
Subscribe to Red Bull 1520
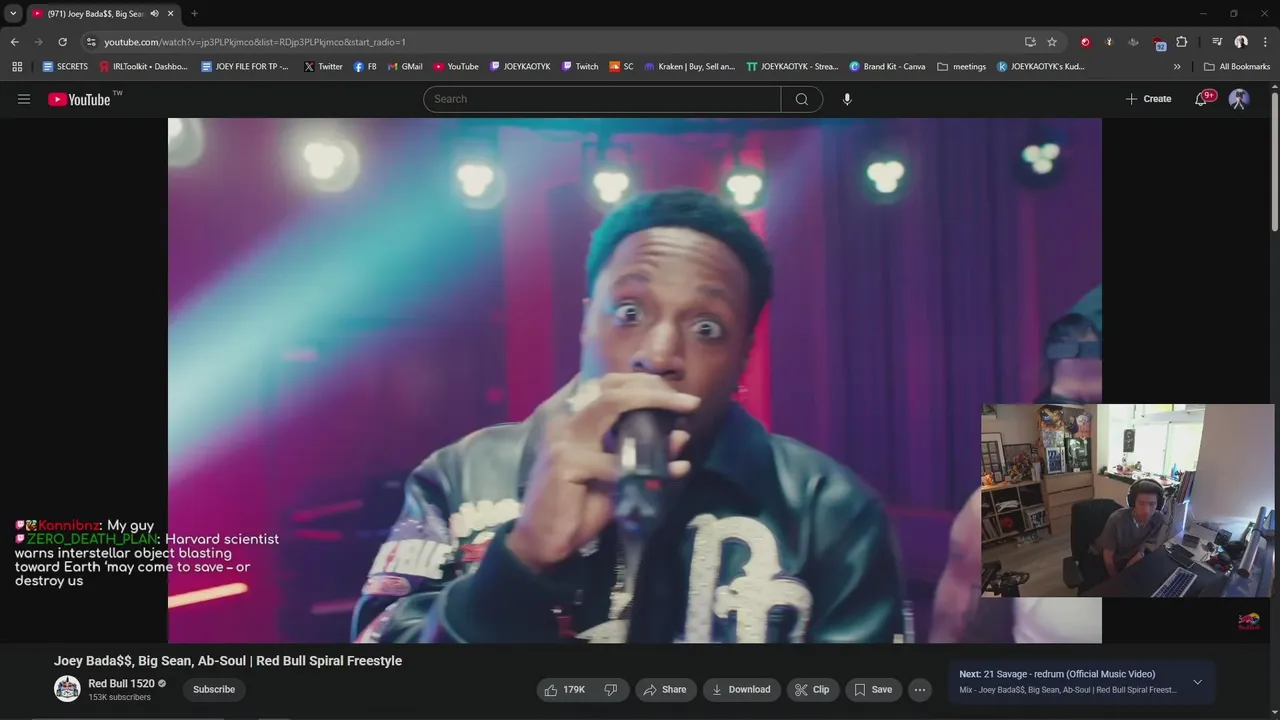click(x=214, y=689)
